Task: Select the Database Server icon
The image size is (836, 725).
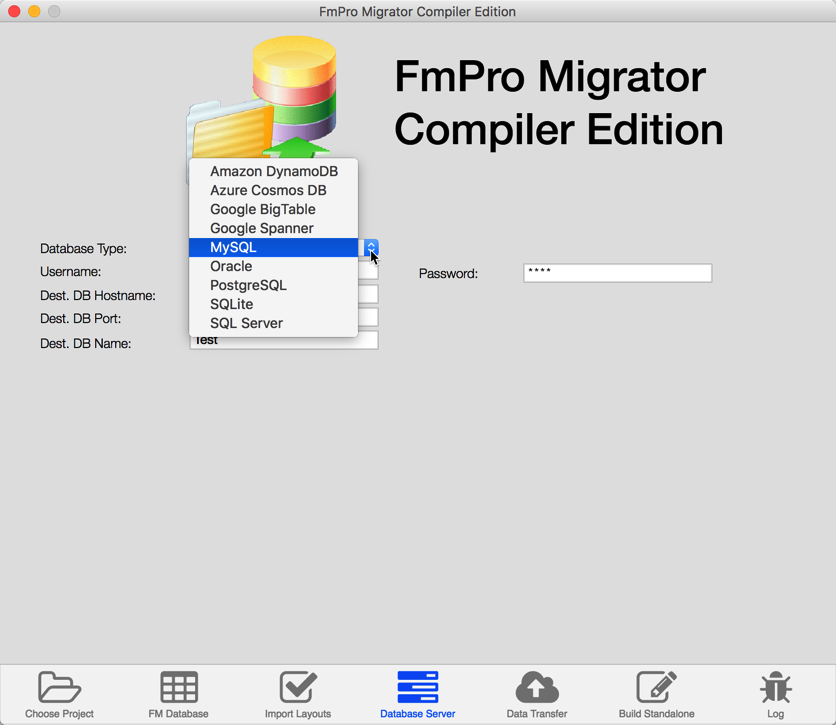Action: 418,687
